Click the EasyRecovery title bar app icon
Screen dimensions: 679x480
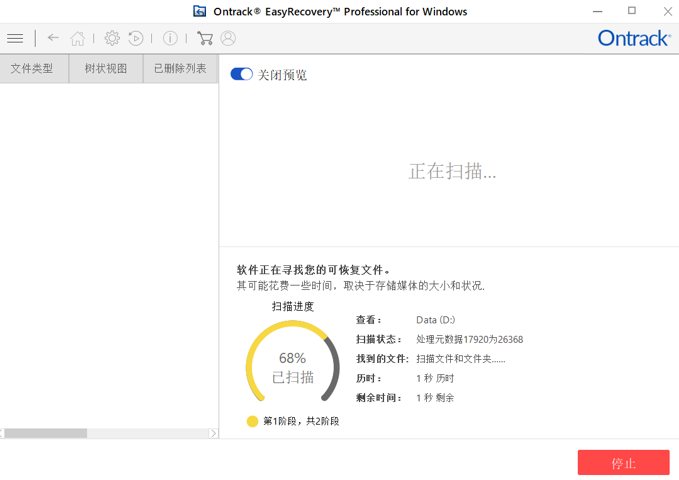pos(200,11)
